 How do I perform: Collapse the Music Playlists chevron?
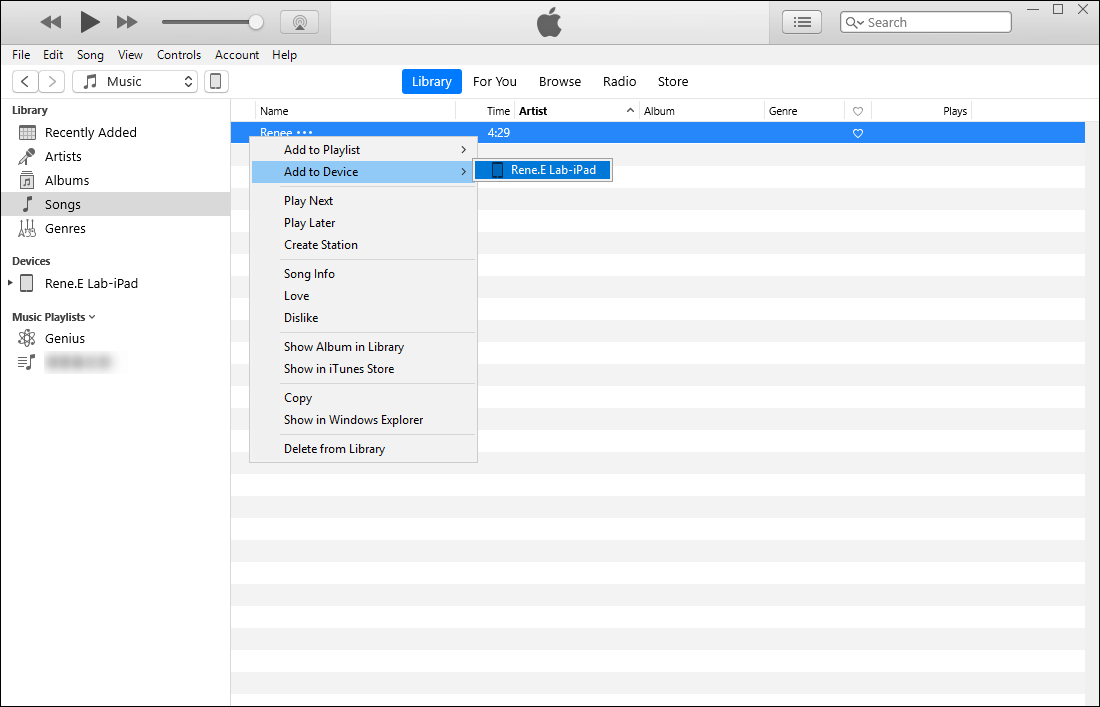click(93, 317)
